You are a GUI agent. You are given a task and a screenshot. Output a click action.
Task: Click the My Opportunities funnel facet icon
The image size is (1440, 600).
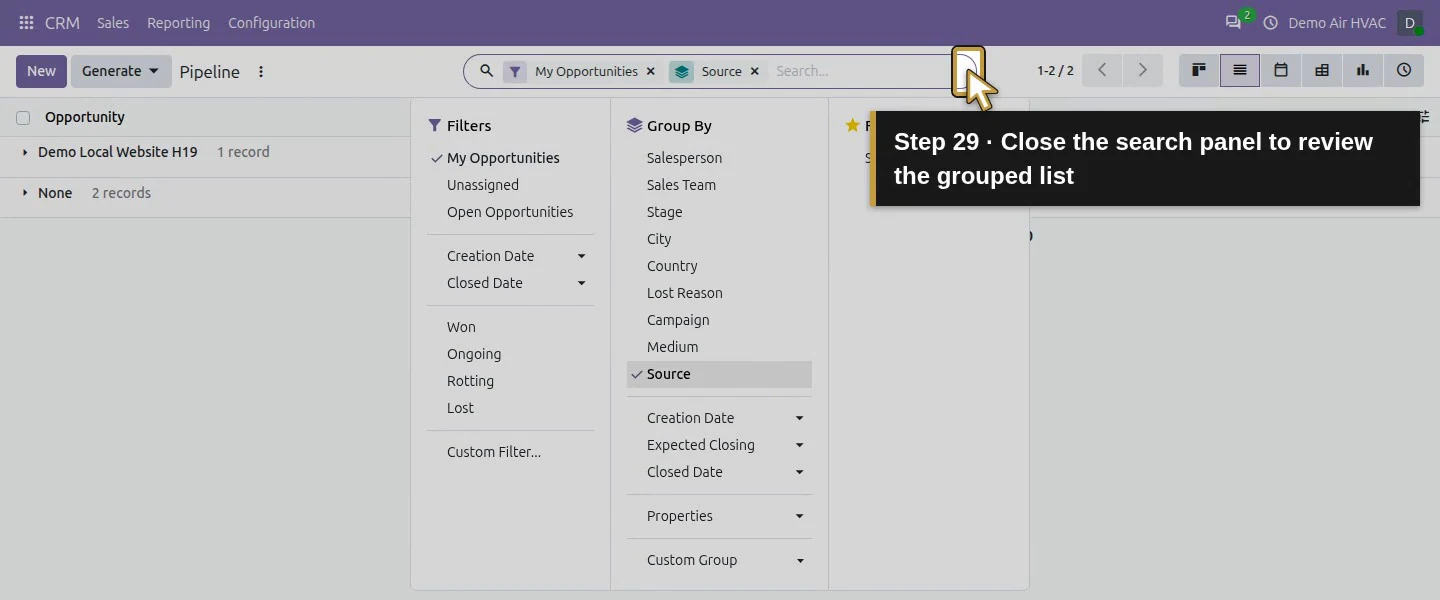[515, 71]
